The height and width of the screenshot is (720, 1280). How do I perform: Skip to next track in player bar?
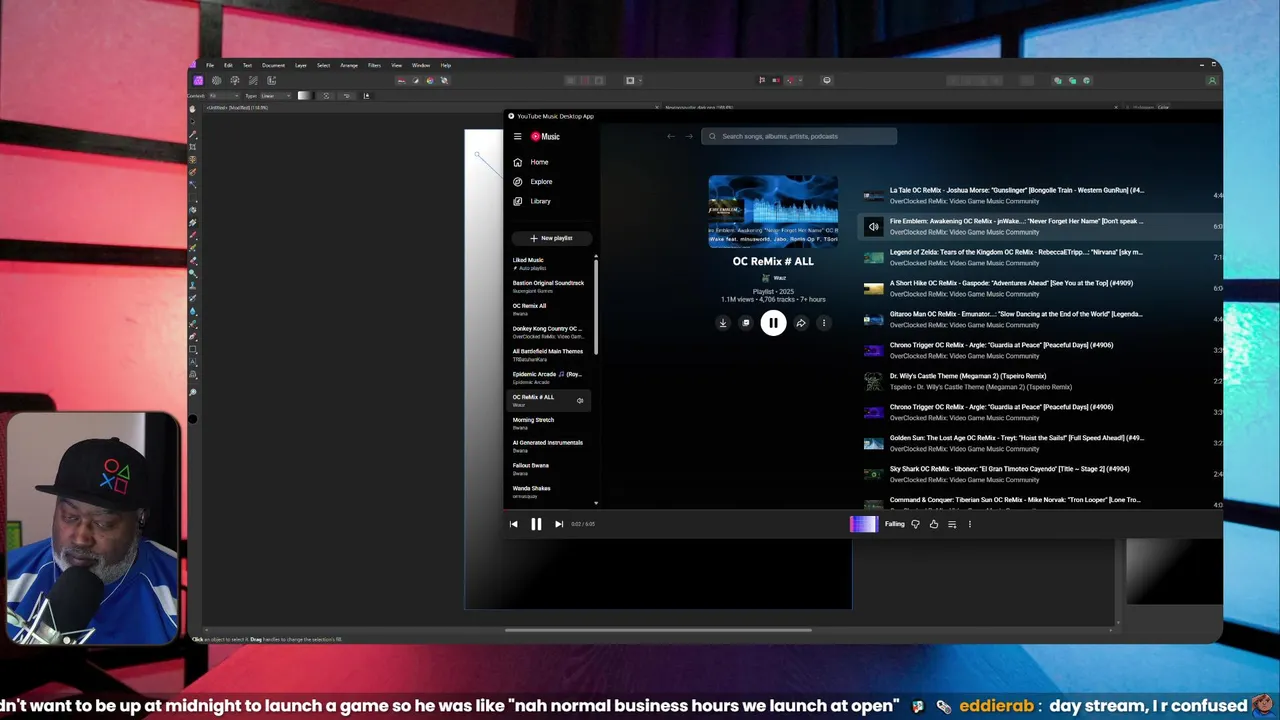coord(559,524)
